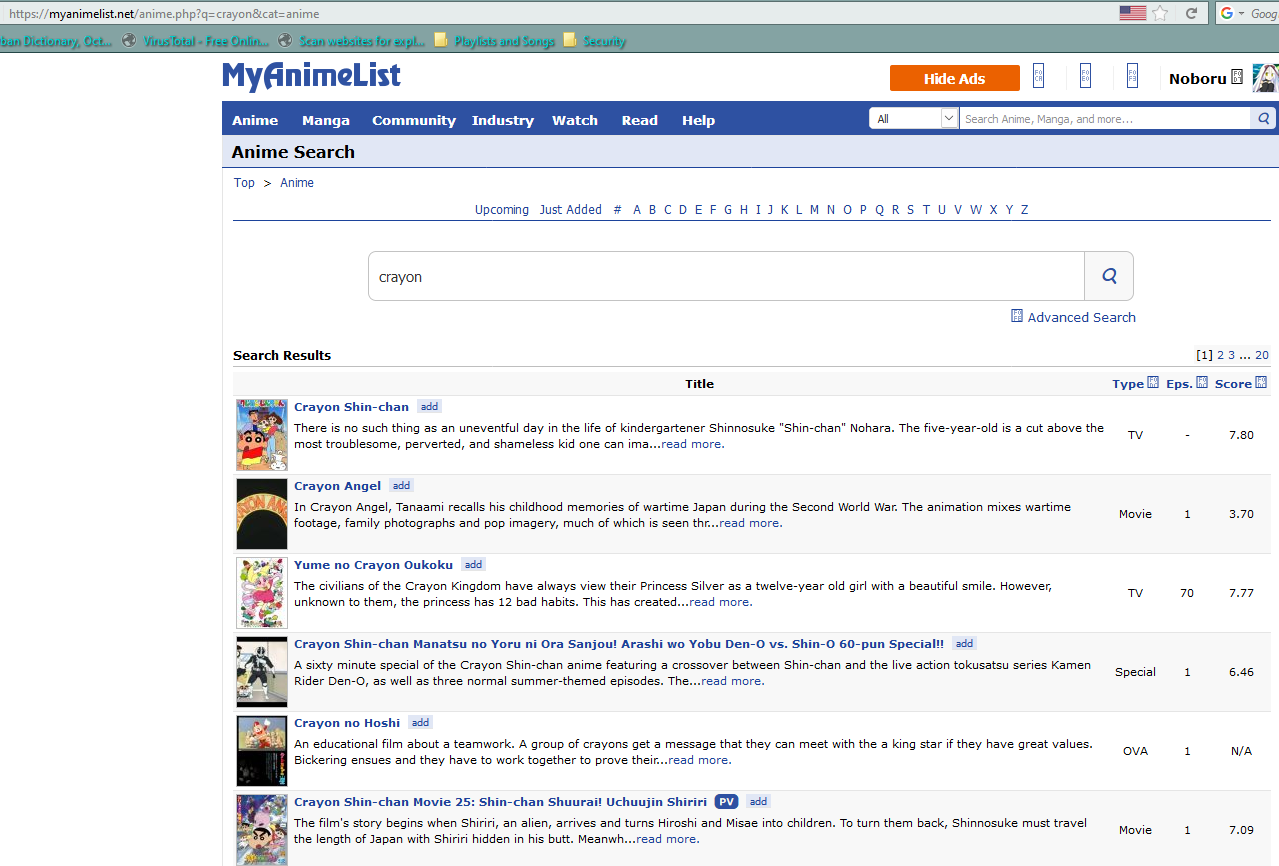This screenshot has height=866, width=1279.
Task: Click the US flag icon in address bar
Action: pyautogui.click(x=1132, y=13)
